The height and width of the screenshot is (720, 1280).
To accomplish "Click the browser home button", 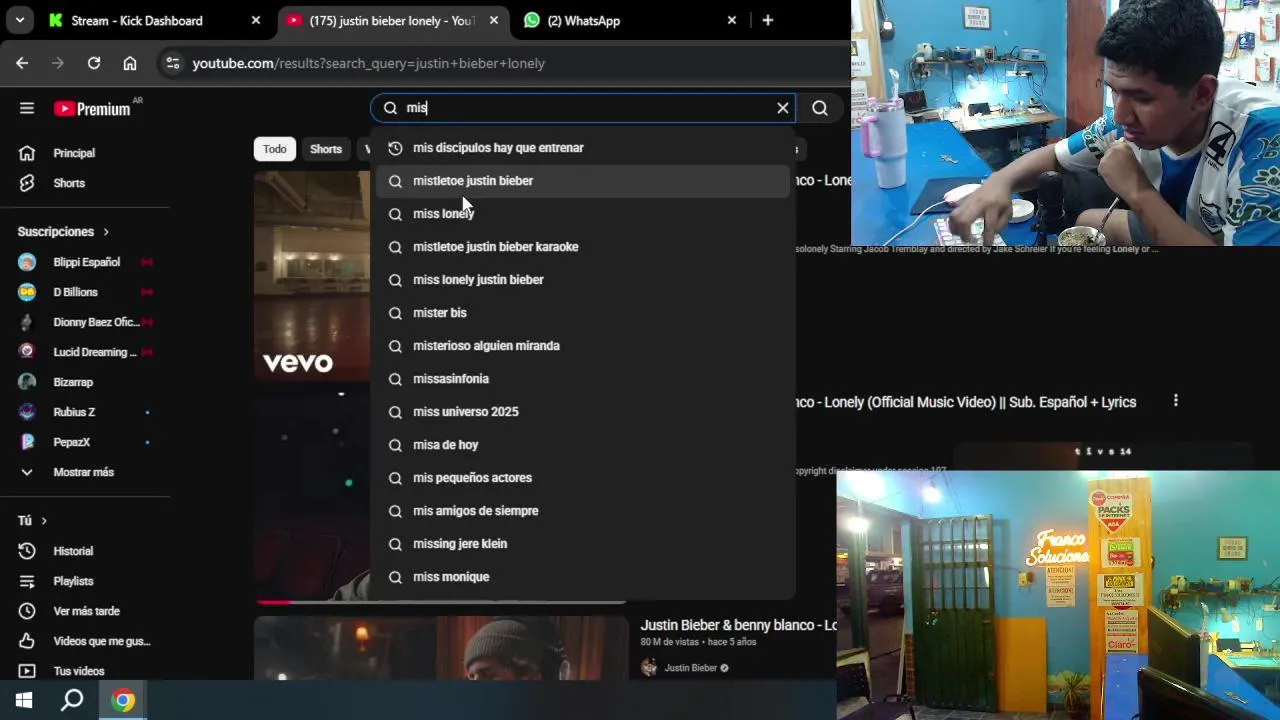I will pos(130,63).
